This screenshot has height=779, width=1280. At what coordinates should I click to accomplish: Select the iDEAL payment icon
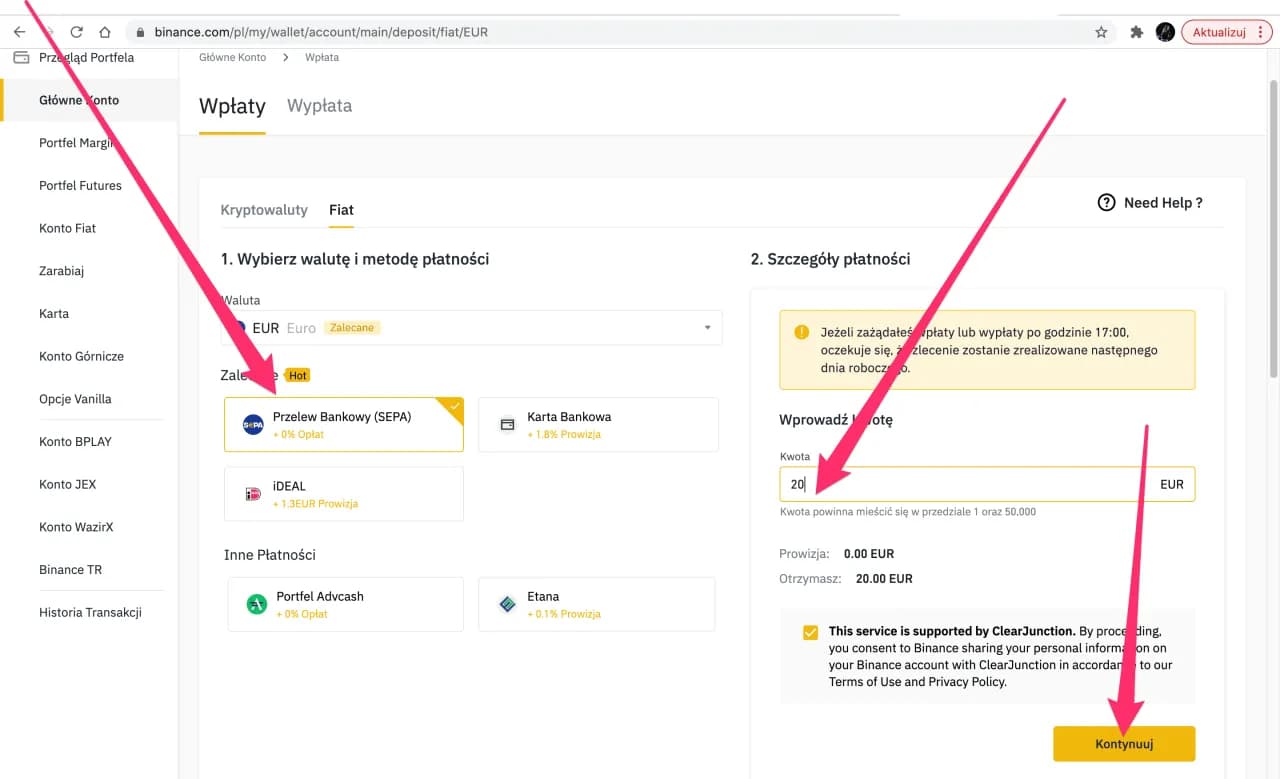click(x=254, y=494)
